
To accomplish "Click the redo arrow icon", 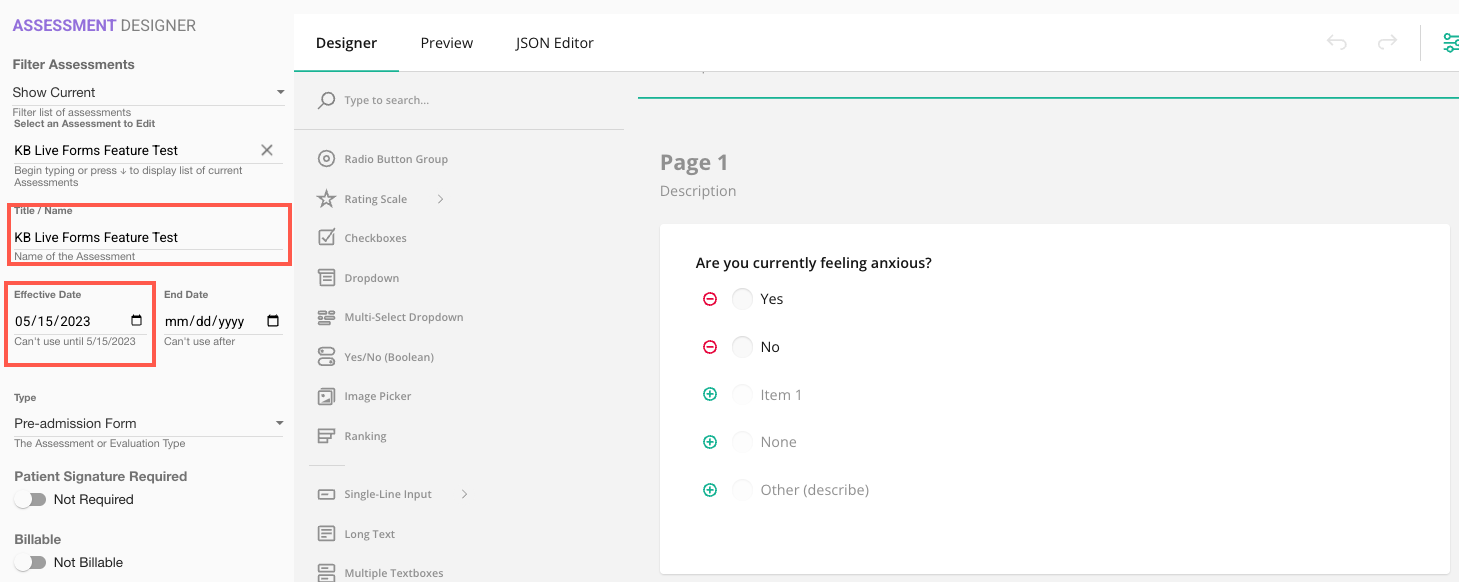I will [x=1387, y=42].
